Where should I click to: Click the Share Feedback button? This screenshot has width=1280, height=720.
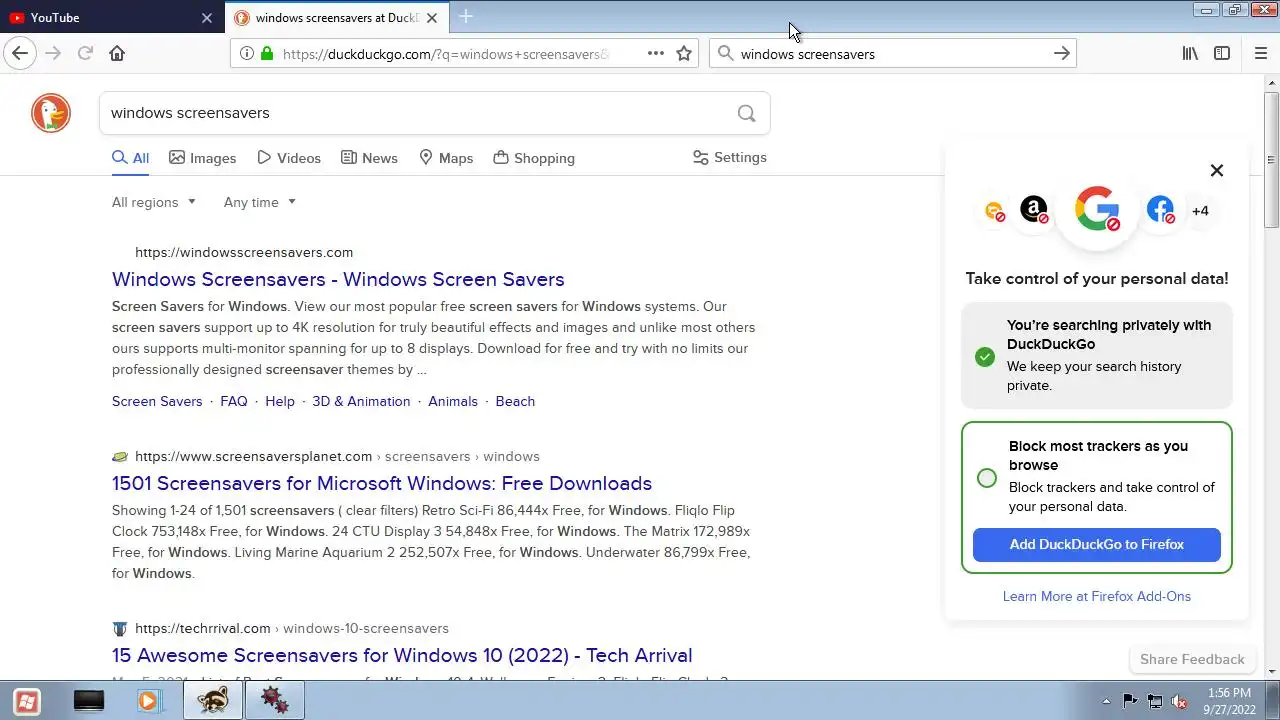click(1192, 659)
